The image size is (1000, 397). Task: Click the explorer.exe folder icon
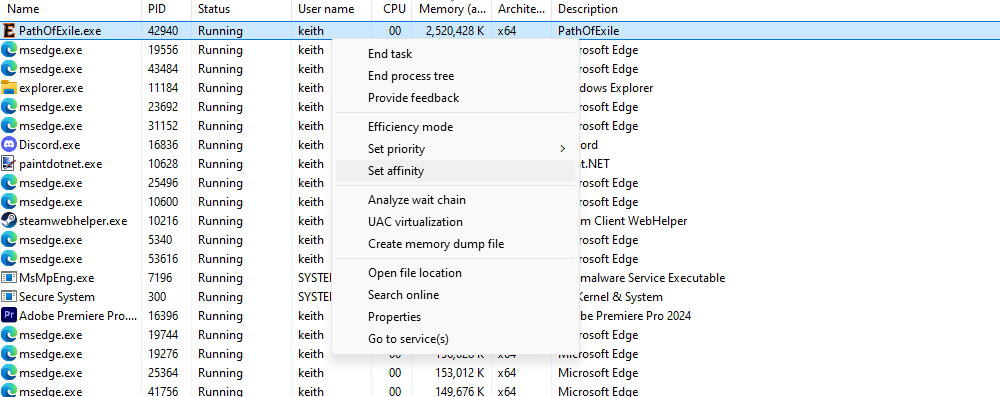[x=9, y=87]
